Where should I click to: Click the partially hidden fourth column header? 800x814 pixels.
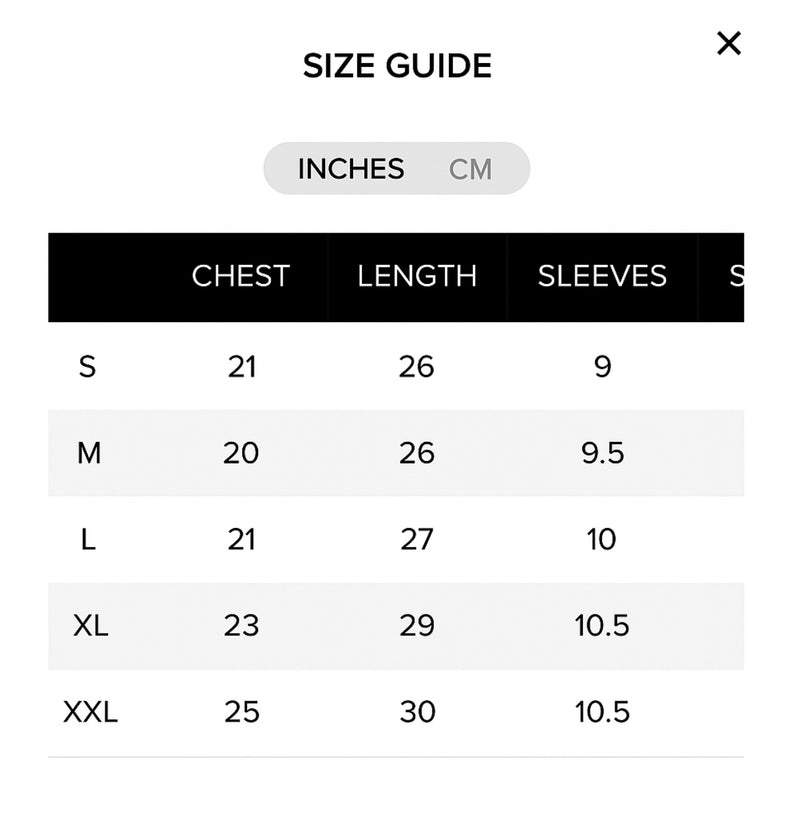coord(735,276)
